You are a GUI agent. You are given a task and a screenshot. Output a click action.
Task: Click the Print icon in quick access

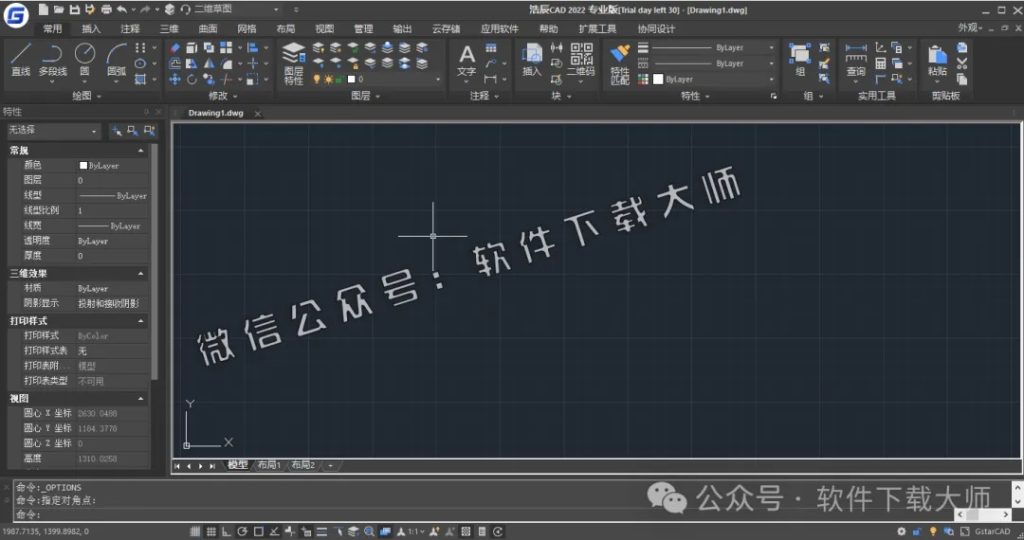click(106, 10)
